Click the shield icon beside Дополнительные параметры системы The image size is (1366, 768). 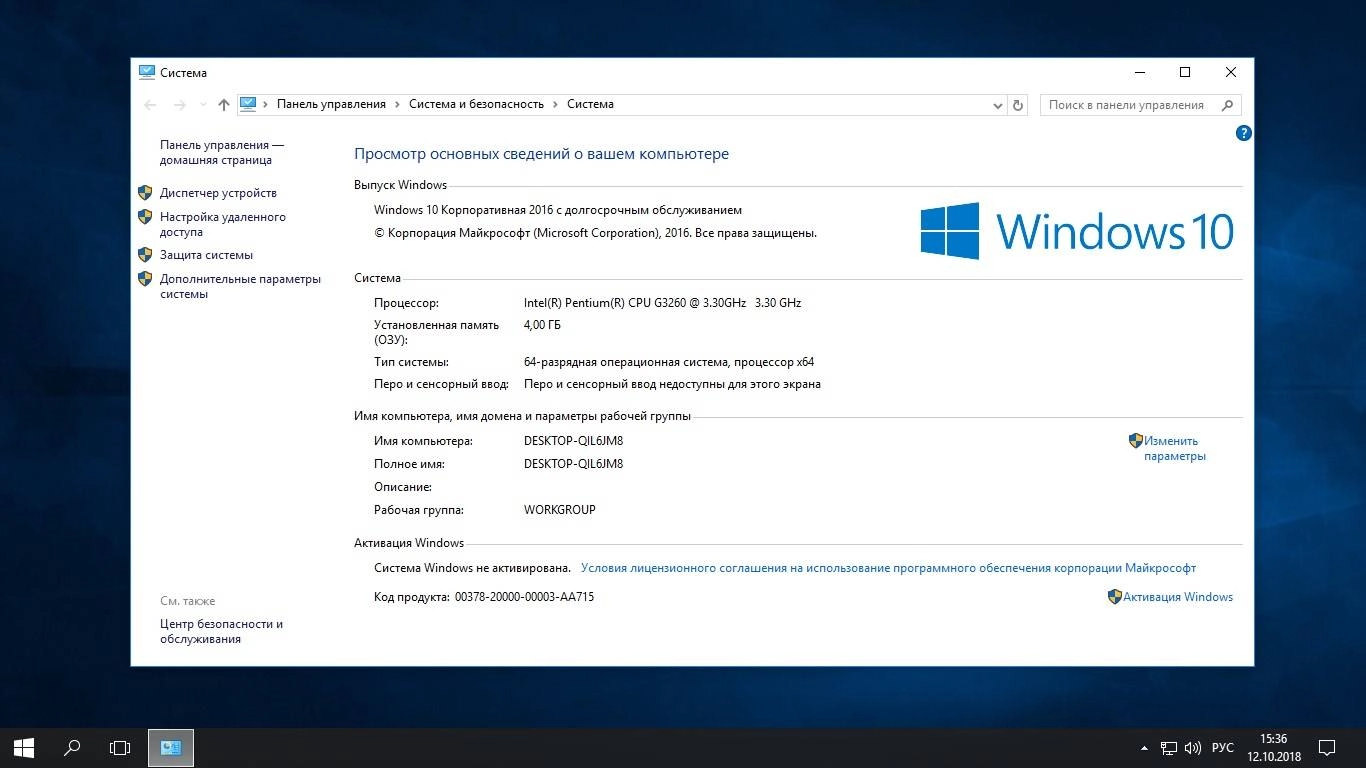145,279
